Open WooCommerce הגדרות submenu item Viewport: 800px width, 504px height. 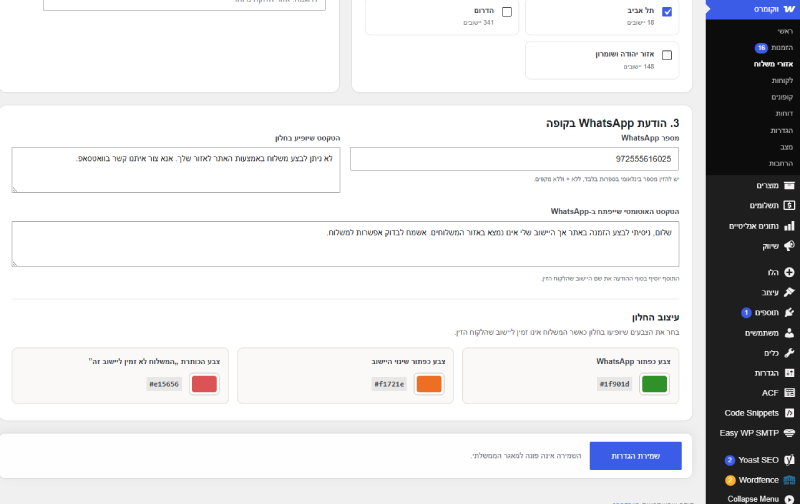click(781, 130)
